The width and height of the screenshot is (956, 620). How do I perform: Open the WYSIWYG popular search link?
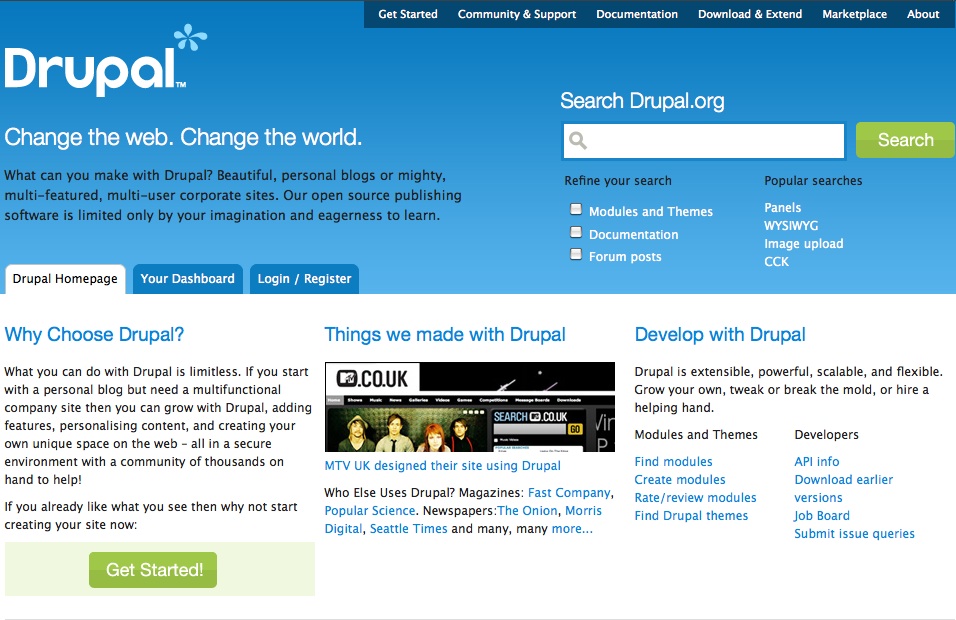(x=790, y=226)
